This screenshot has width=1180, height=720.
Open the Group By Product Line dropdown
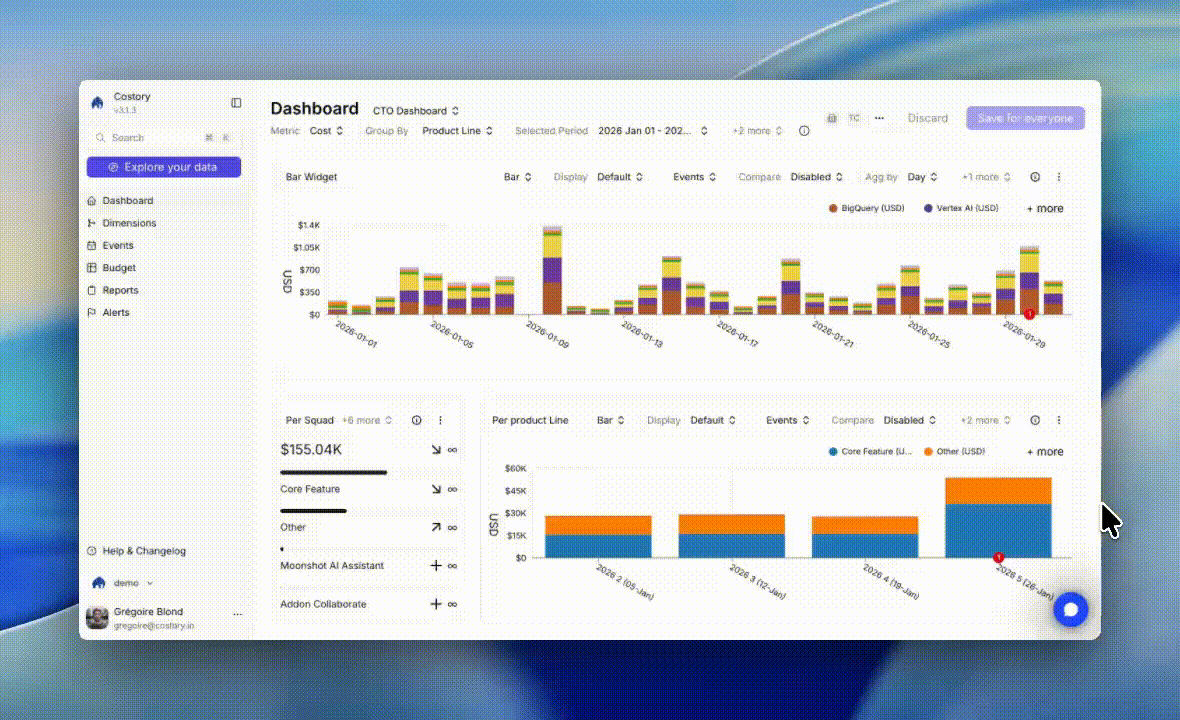458,131
